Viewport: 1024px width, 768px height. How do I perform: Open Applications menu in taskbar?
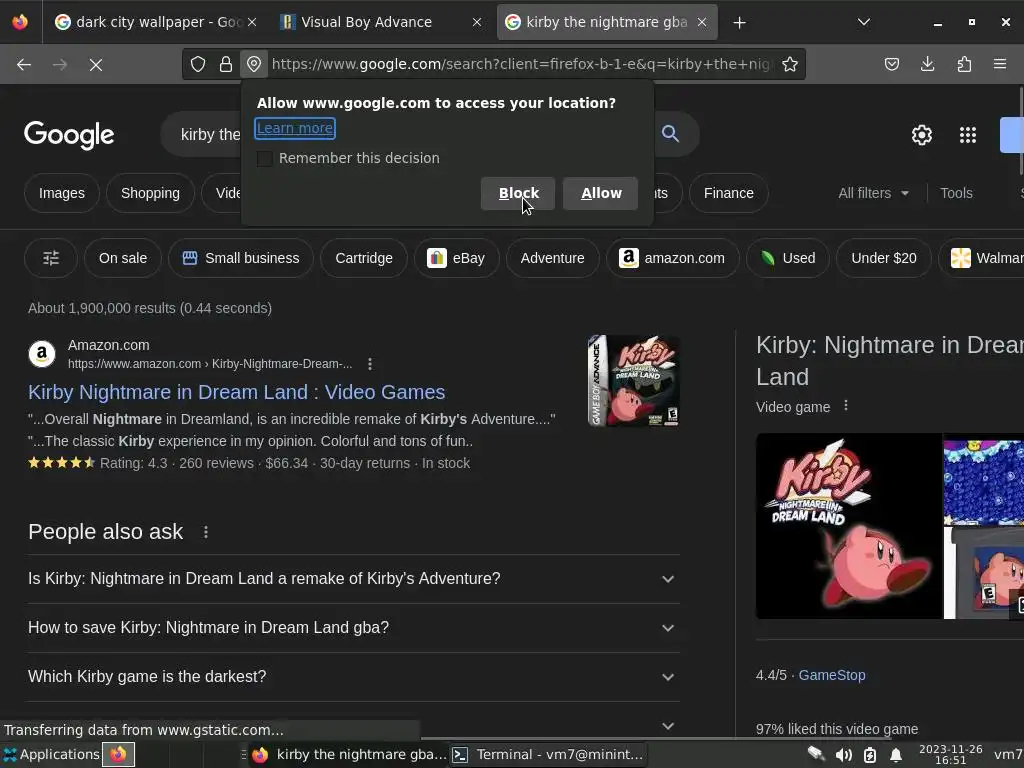coord(51,754)
